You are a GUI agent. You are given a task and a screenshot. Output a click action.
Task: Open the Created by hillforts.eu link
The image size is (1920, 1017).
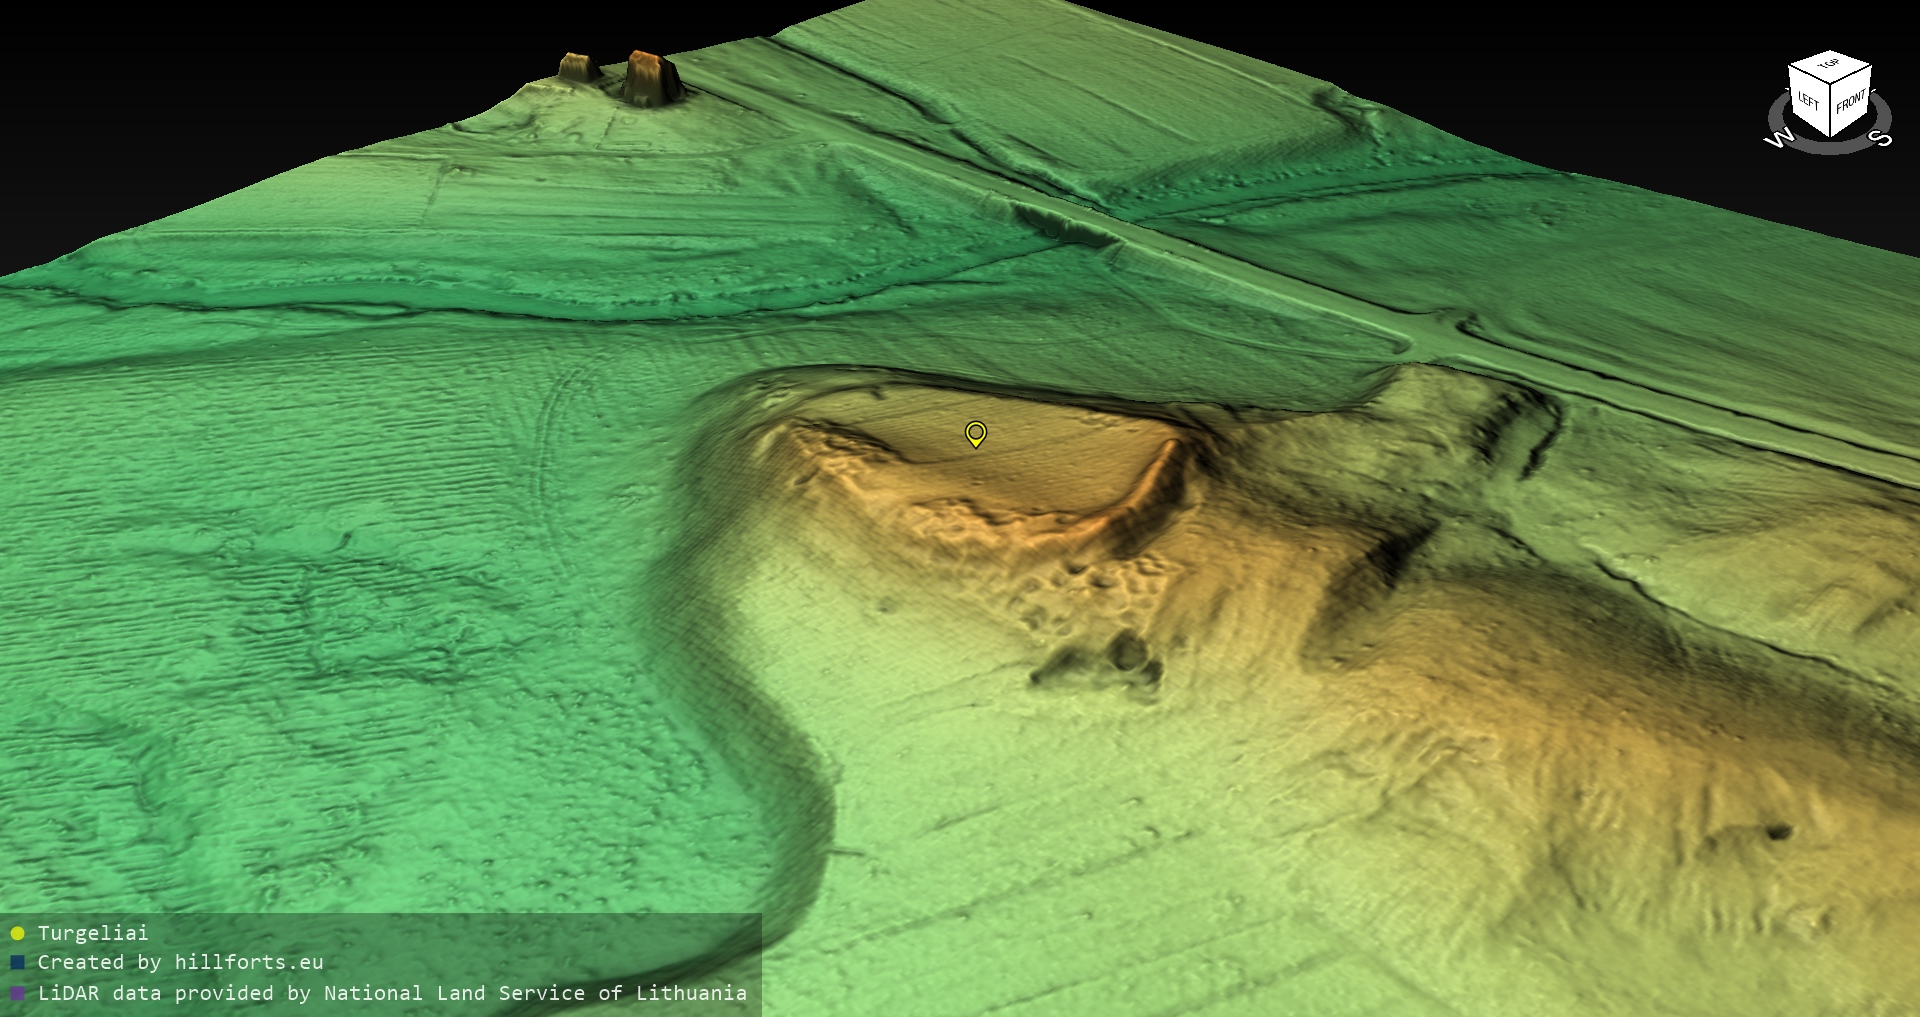[x=180, y=962]
